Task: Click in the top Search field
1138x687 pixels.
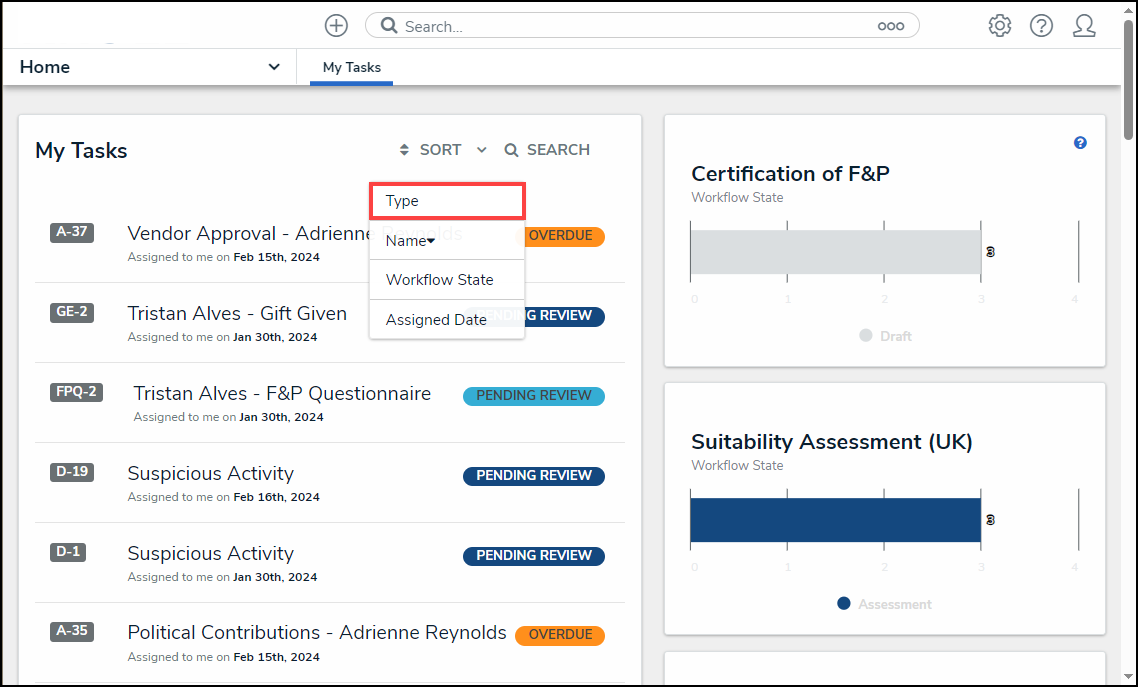Action: (x=630, y=27)
